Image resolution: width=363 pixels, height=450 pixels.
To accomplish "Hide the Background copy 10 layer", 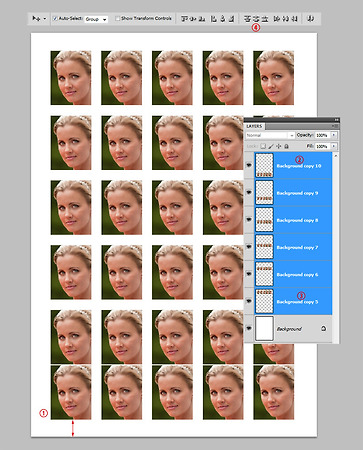I will (249, 165).
